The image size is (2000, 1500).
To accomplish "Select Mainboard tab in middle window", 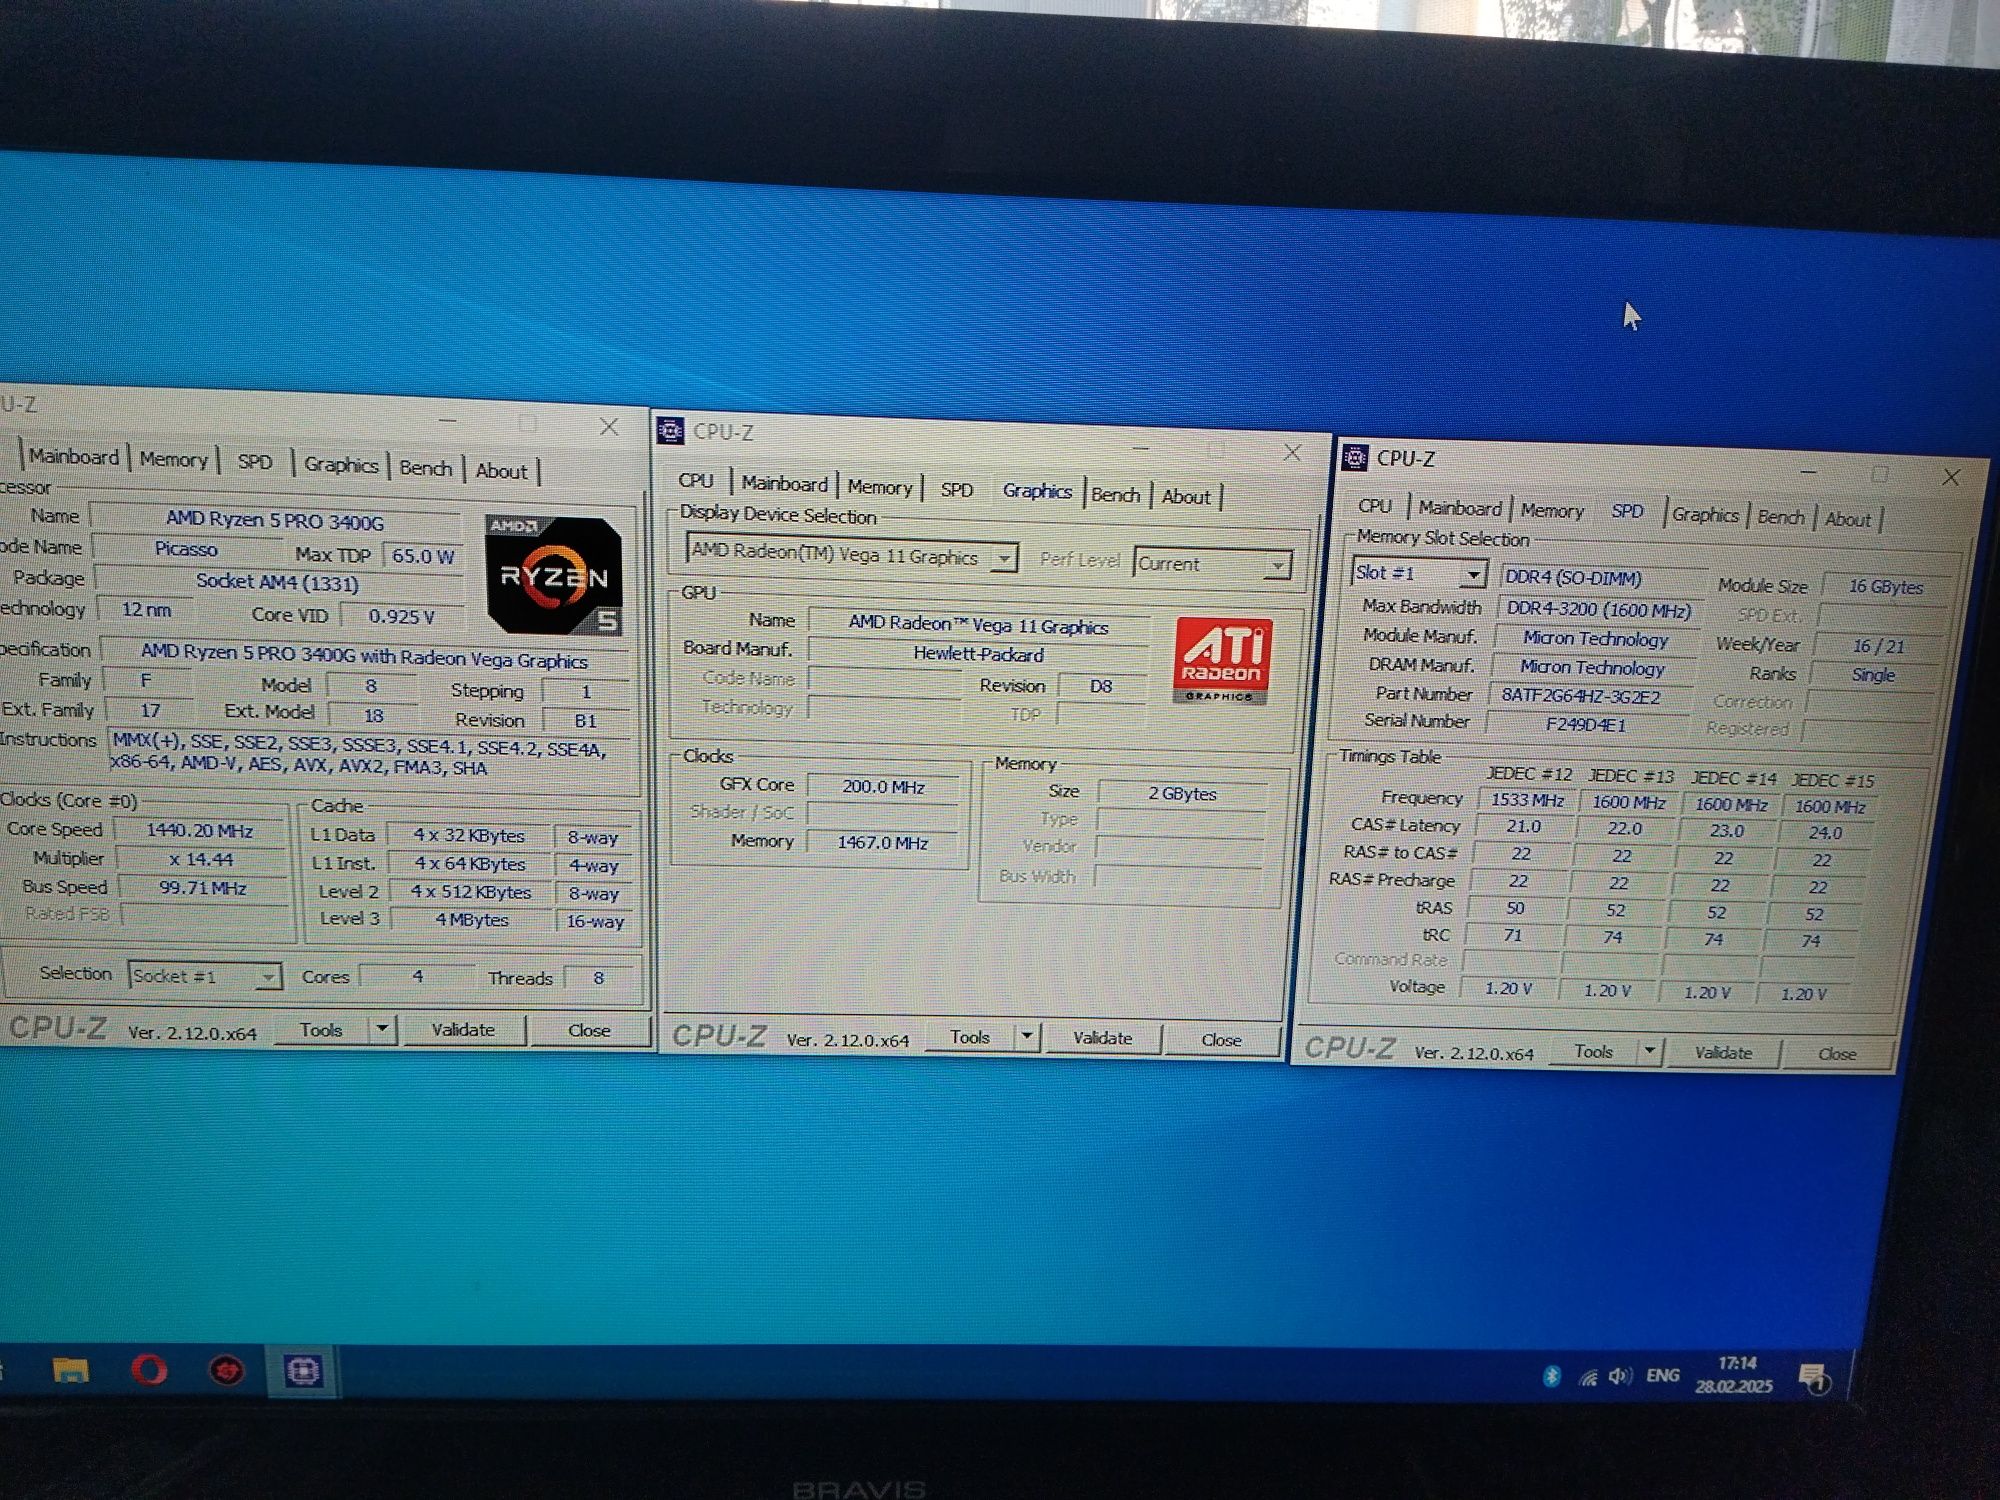I will click(x=784, y=484).
